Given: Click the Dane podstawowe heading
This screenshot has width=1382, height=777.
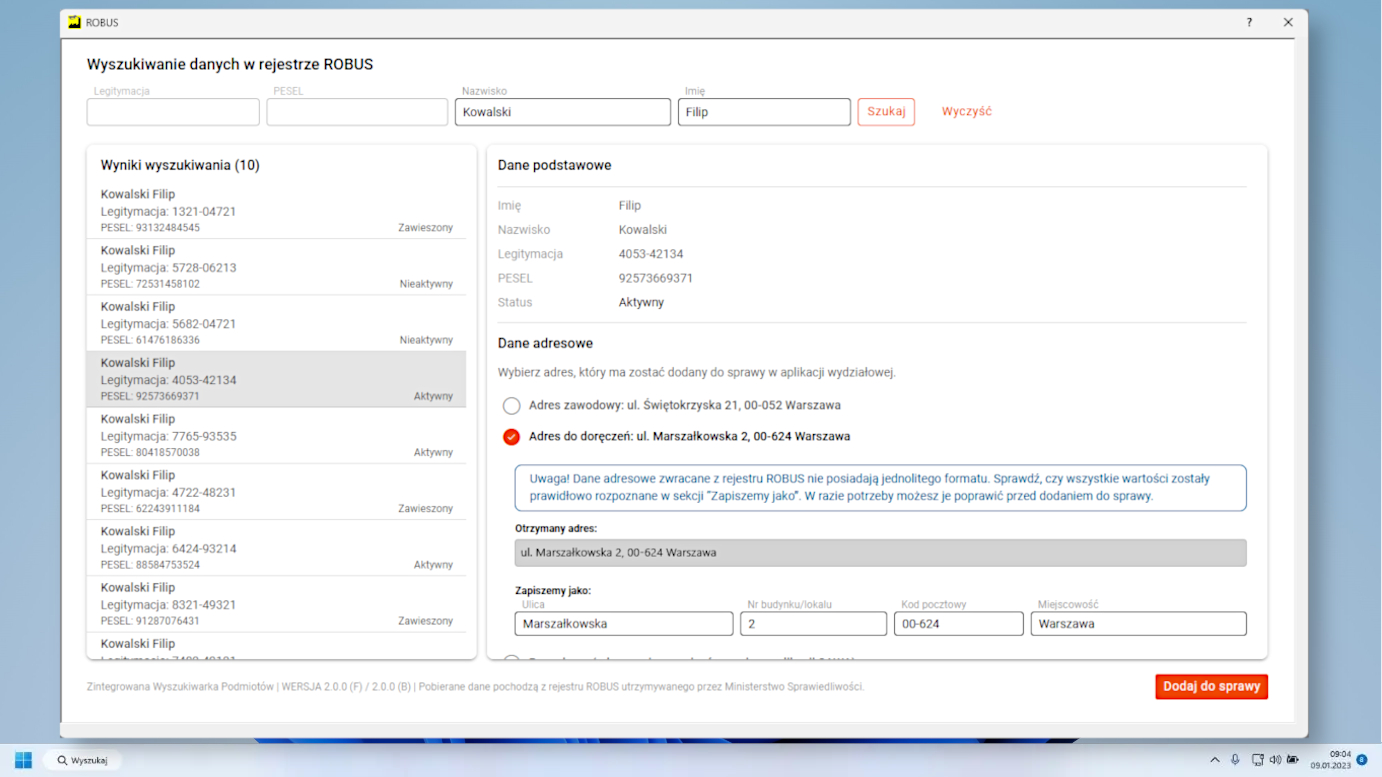Looking at the screenshot, I should (x=554, y=165).
